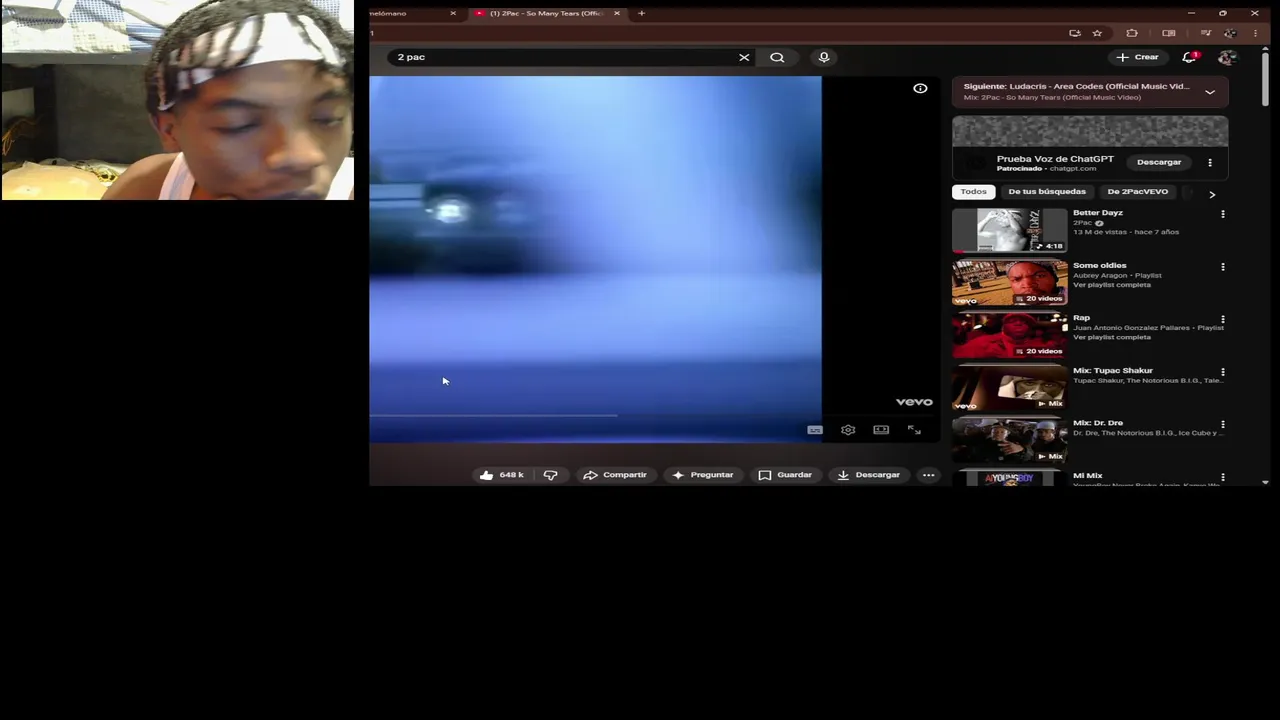
Task: Open 'Ver playlist completa' for Some oldies
Action: (1112, 285)
